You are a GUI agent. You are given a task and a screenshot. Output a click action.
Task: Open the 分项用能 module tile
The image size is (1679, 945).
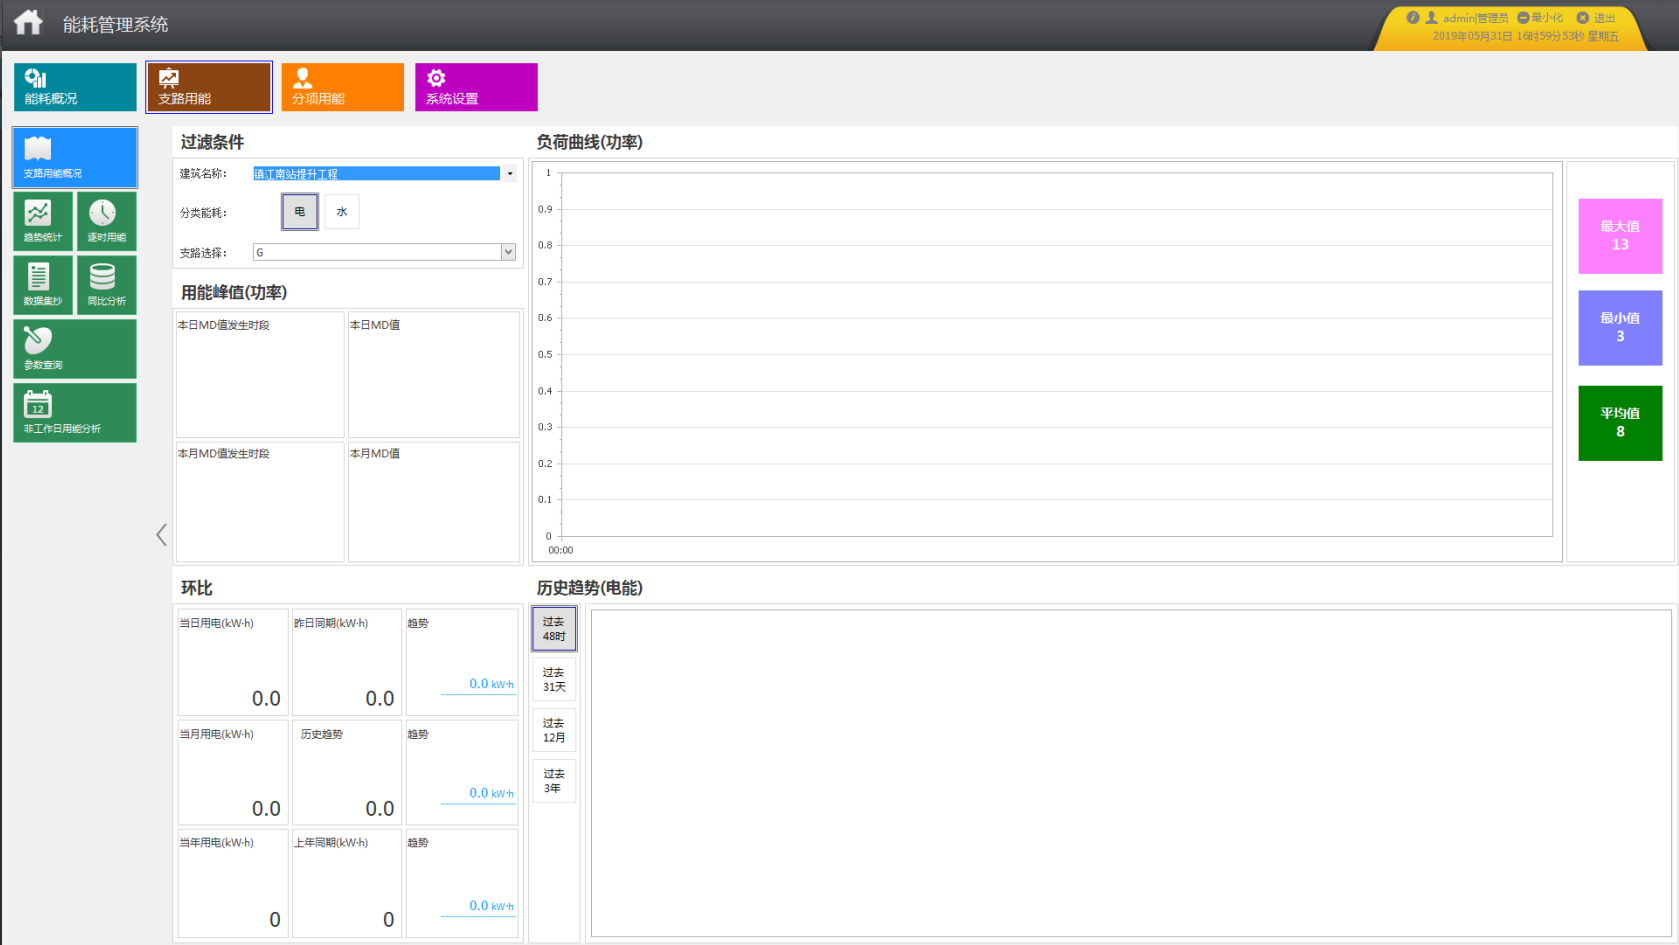coord(342,87)
